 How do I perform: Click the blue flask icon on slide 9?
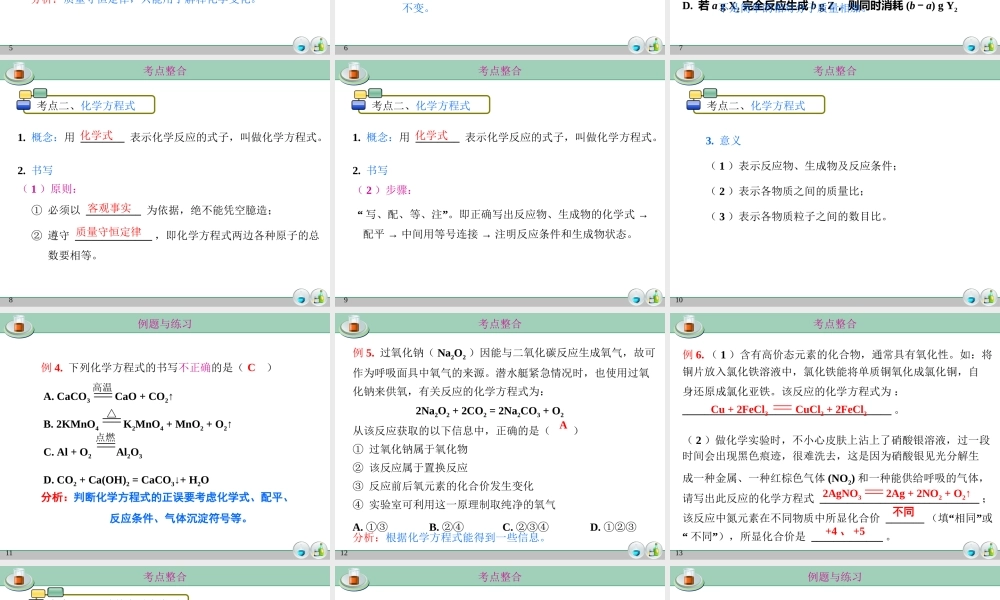point(636,298)
